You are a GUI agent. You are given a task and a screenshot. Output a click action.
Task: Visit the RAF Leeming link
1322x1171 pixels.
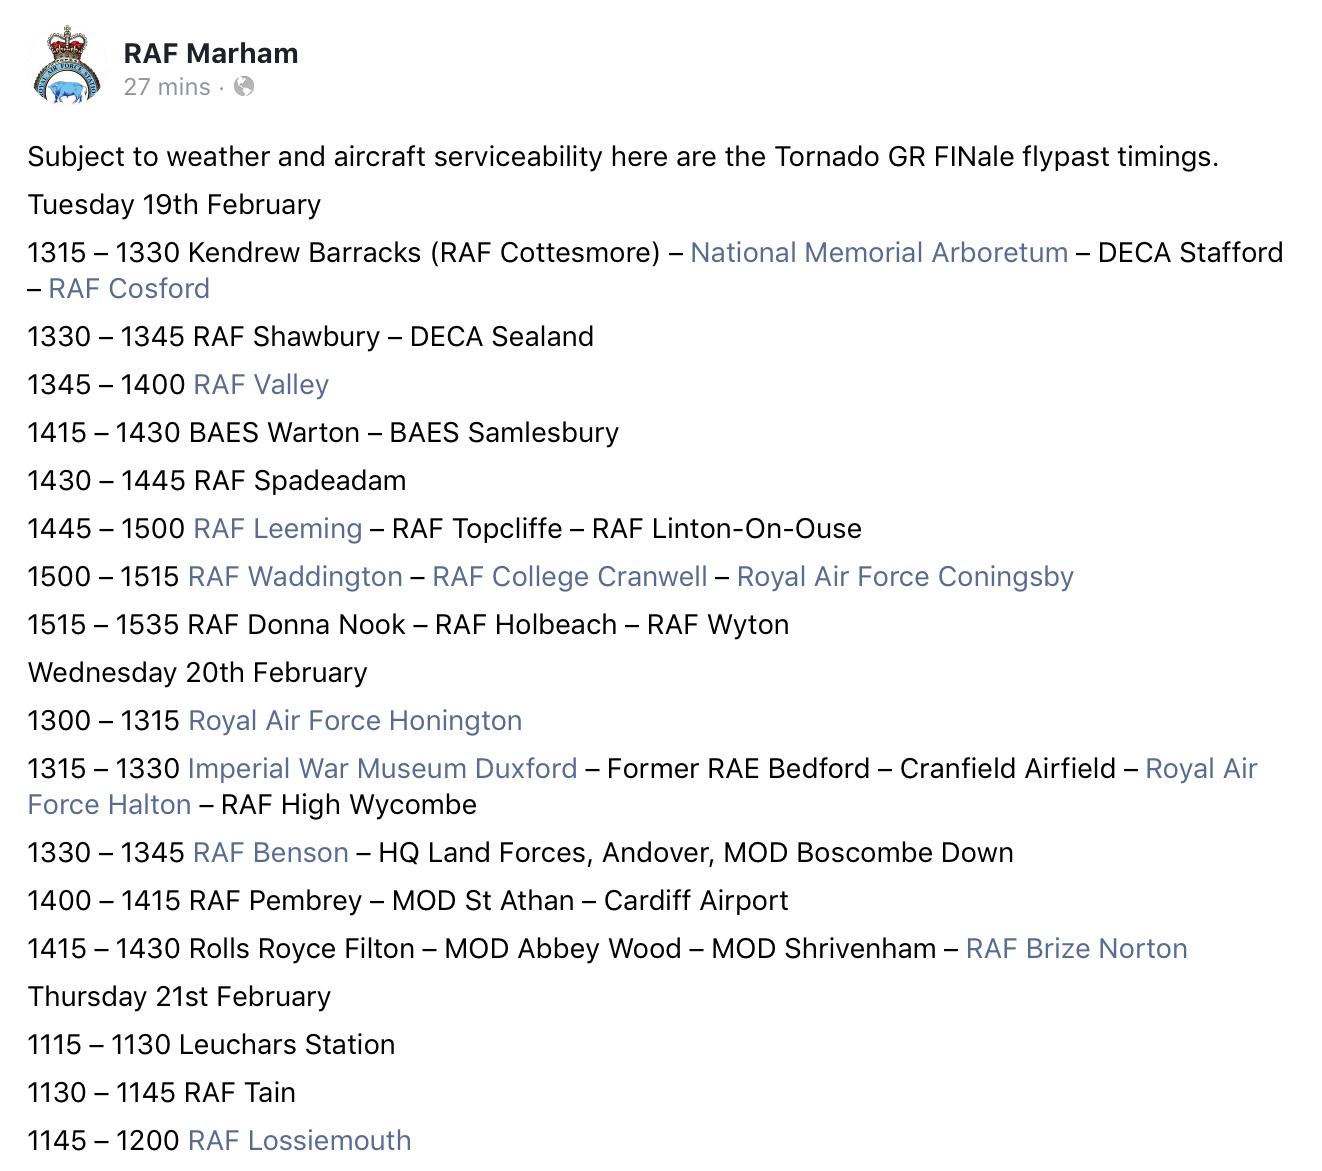[x=278, y=528]
